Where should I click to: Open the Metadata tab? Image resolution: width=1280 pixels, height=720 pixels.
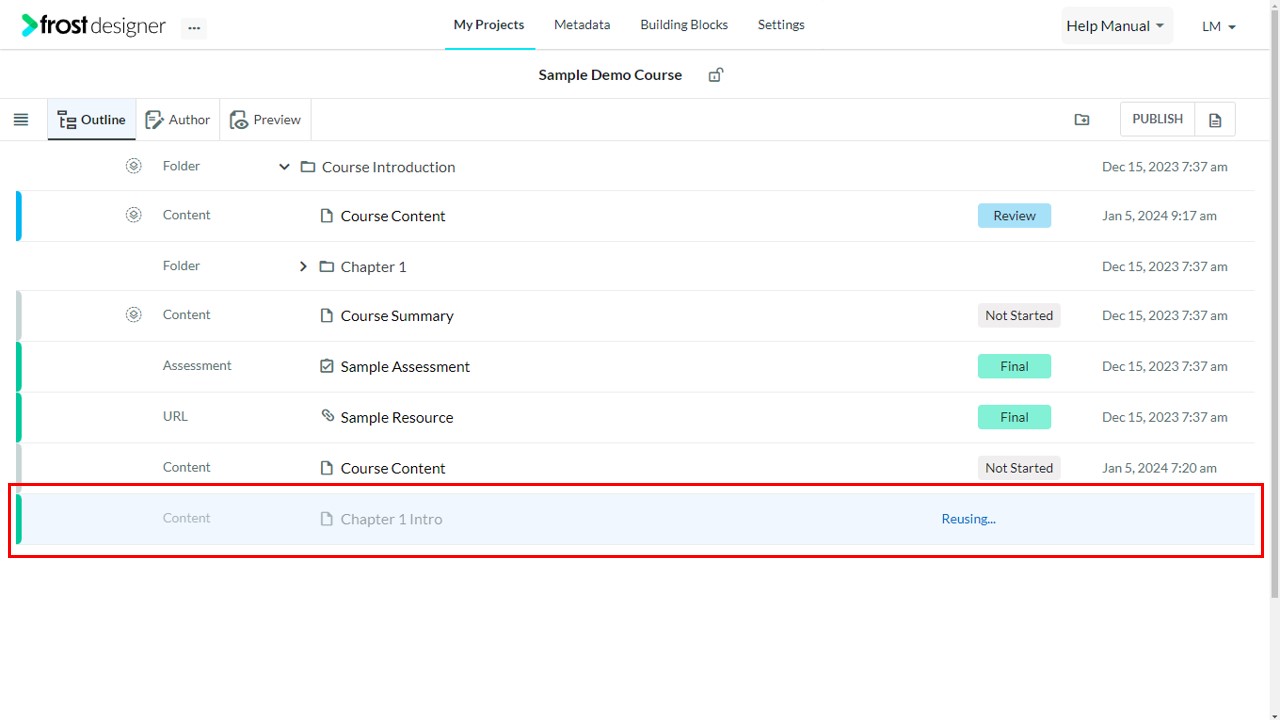(582, 25)
